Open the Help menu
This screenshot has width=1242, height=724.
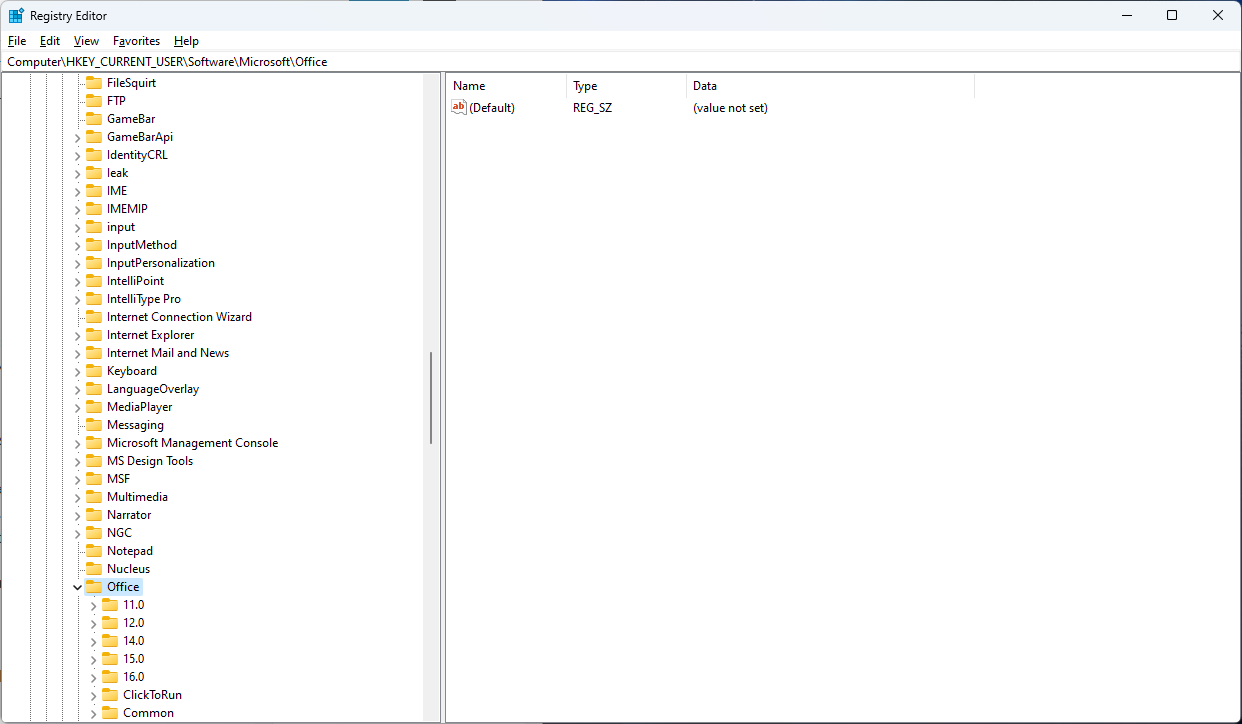pyautogui.click(x=186, y=41)
